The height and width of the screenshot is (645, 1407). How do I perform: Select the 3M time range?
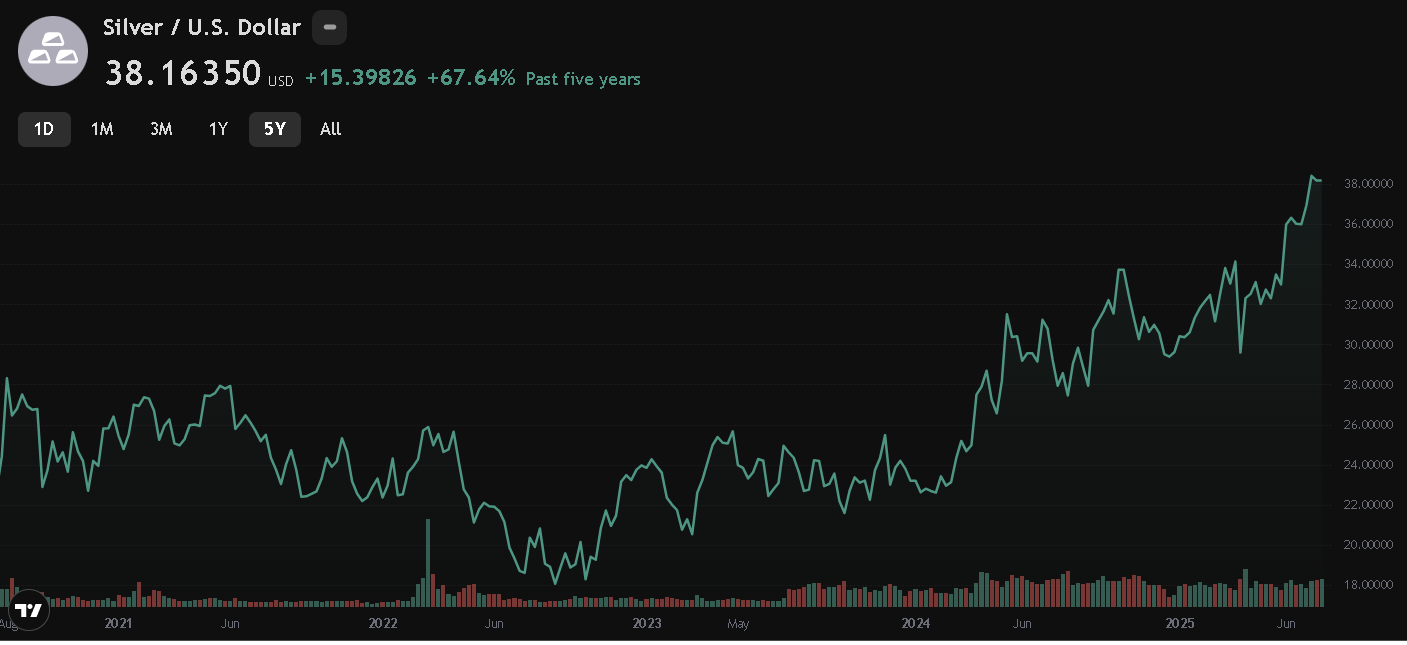coord(161,129)
